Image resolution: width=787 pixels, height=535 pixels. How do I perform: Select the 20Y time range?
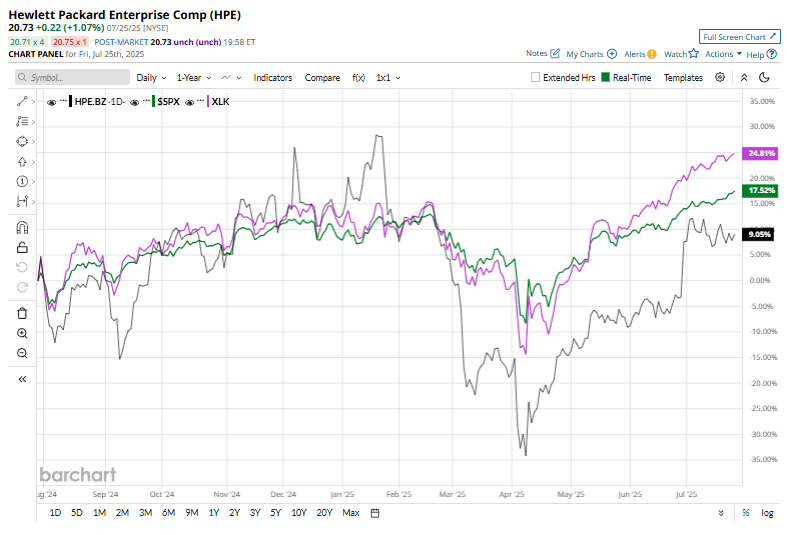tap(324, 513)
